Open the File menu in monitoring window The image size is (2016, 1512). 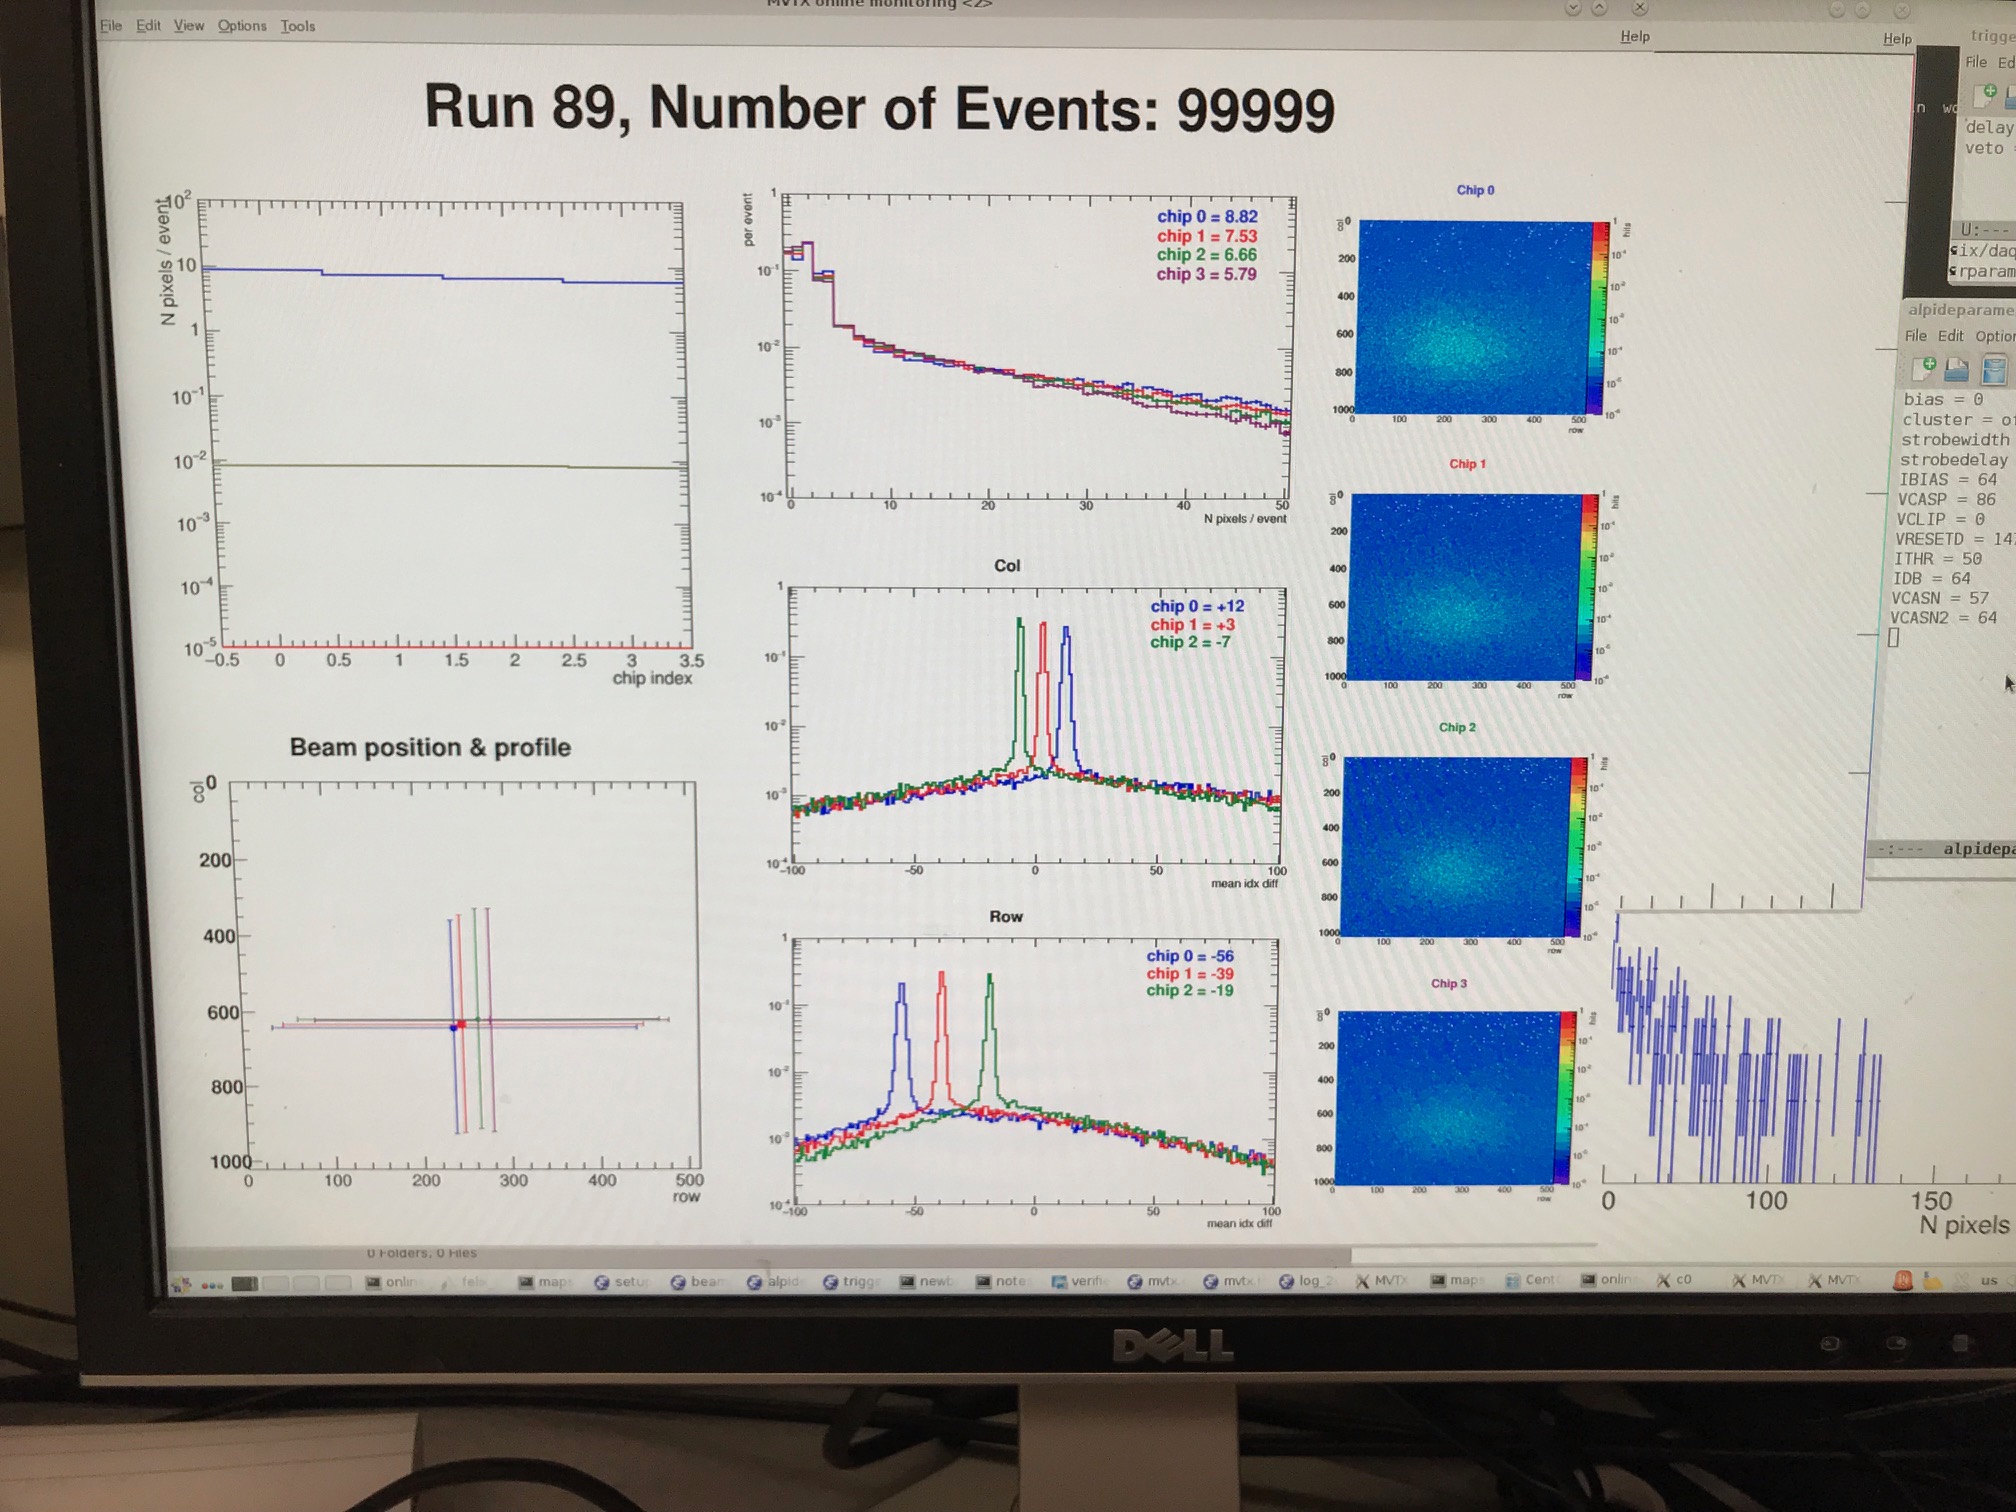click(x=110, y=25)
